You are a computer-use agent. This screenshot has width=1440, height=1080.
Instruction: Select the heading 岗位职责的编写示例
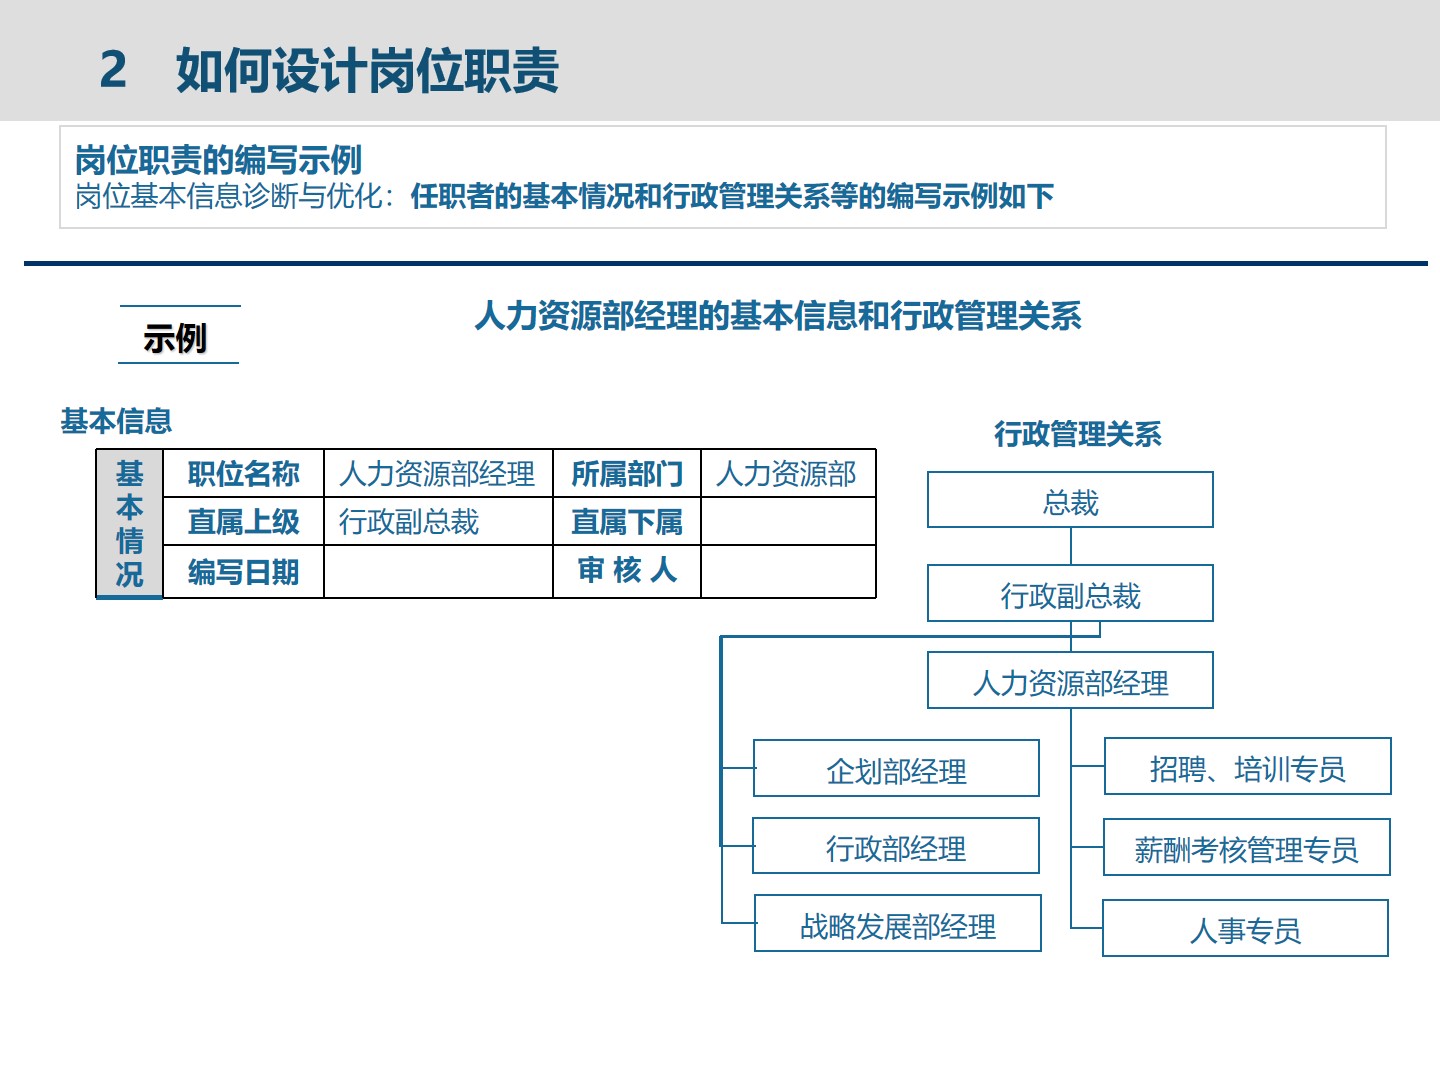(x=218, y=159)
